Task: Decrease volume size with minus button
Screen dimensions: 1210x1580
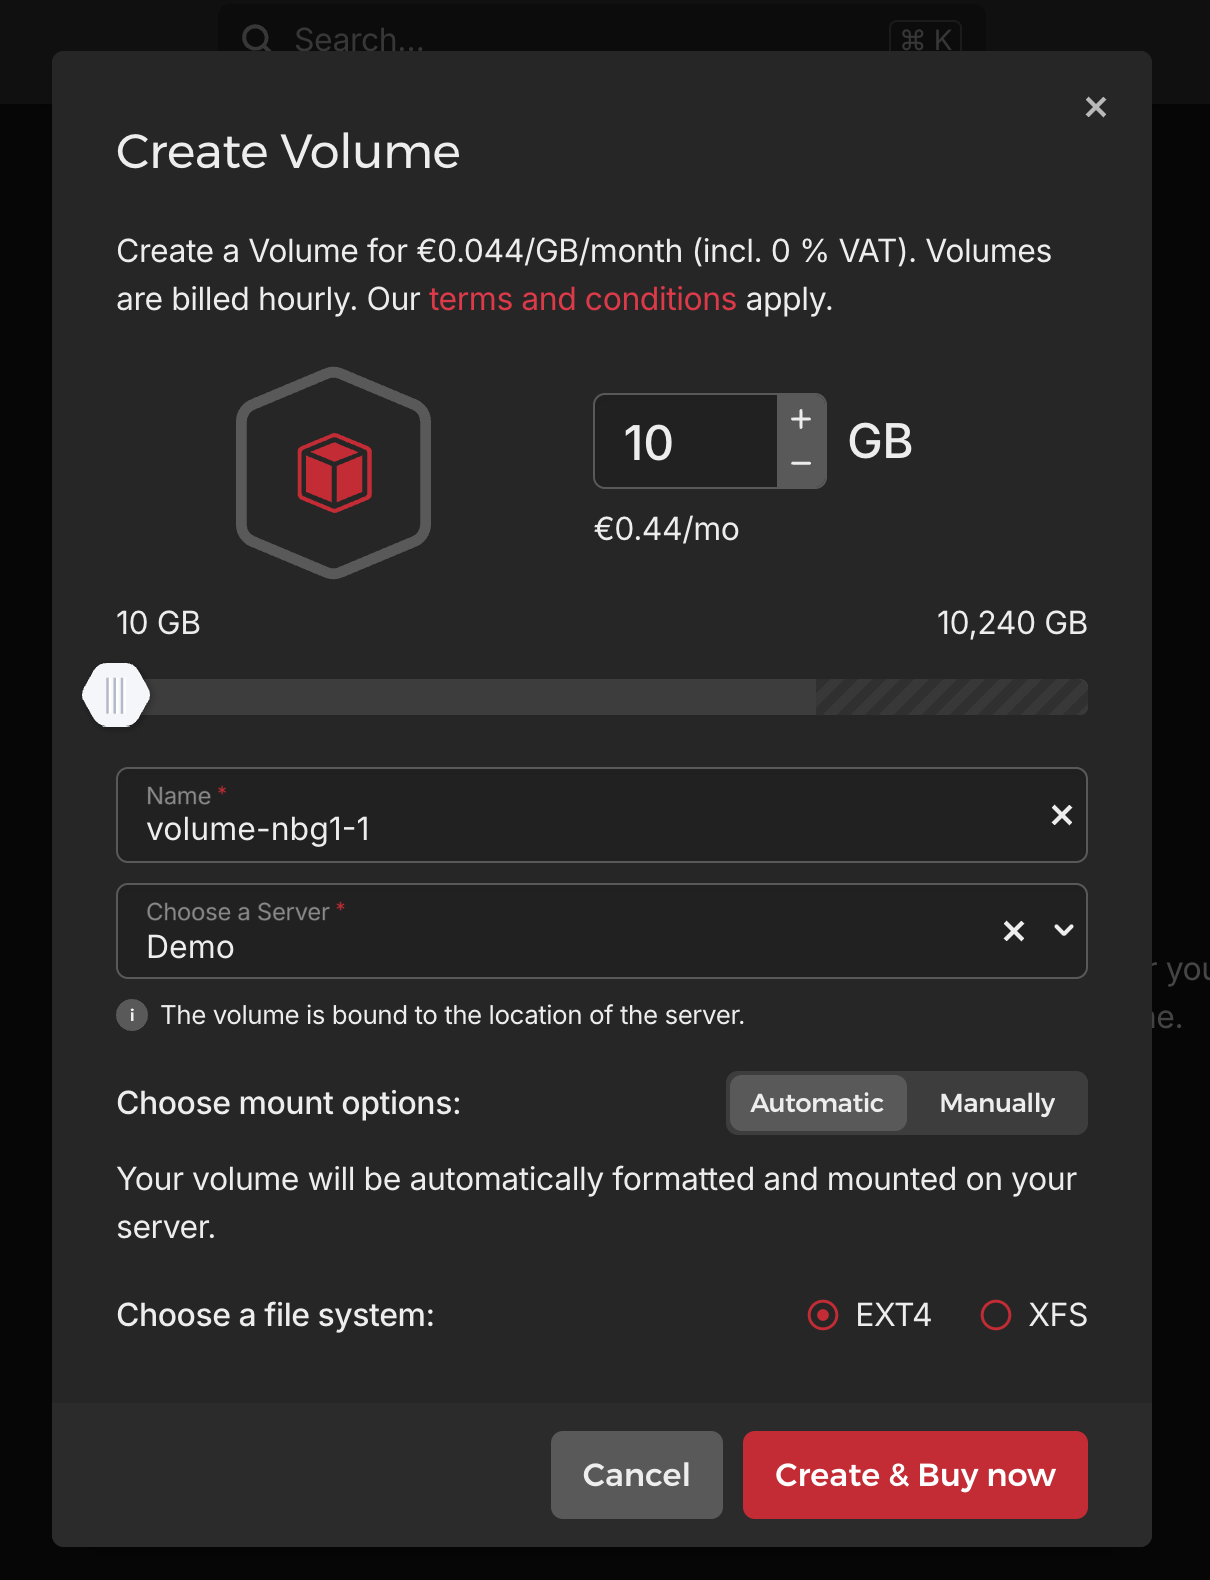Action: click(801, 463)
